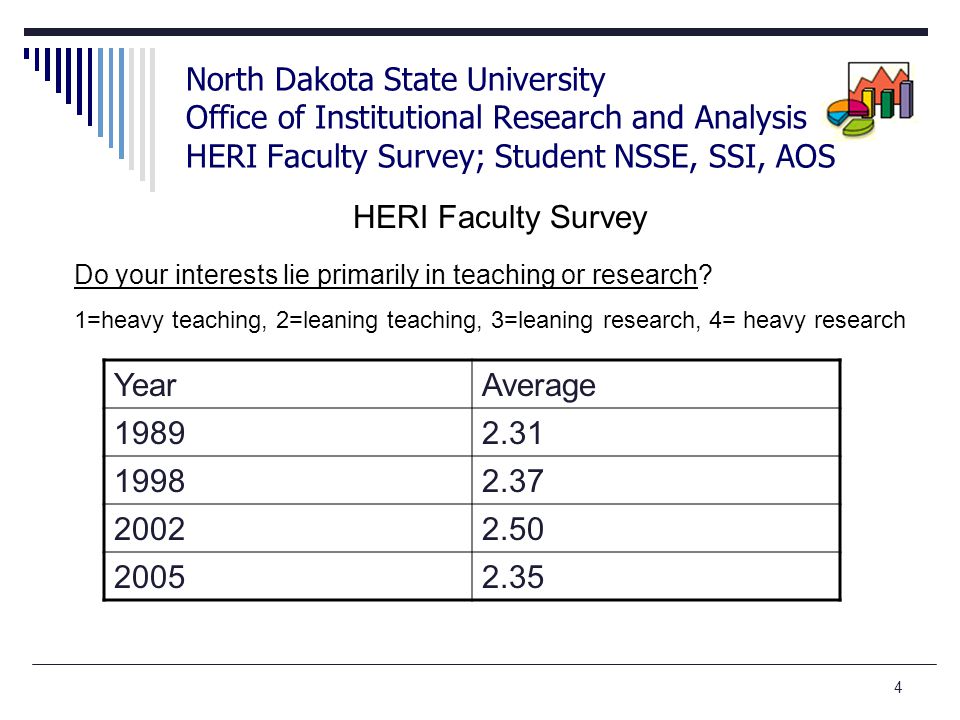Click the underlined teaching or research question
The image size is (960, 720).
pyautogui.click(x=392, y=275)
